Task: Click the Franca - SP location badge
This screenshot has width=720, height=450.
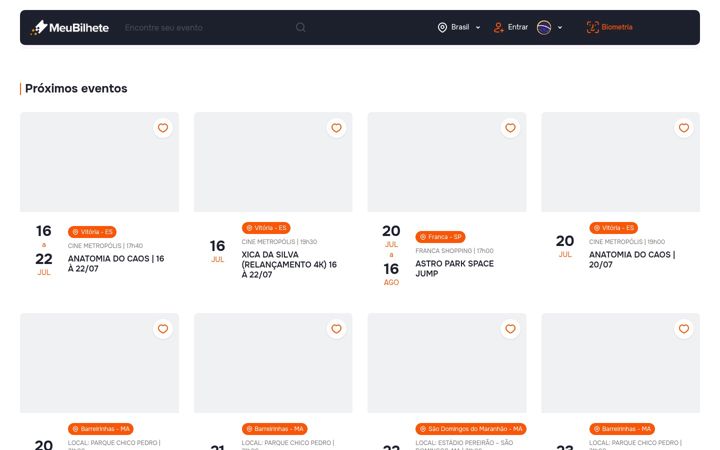Action: (440, 237)
